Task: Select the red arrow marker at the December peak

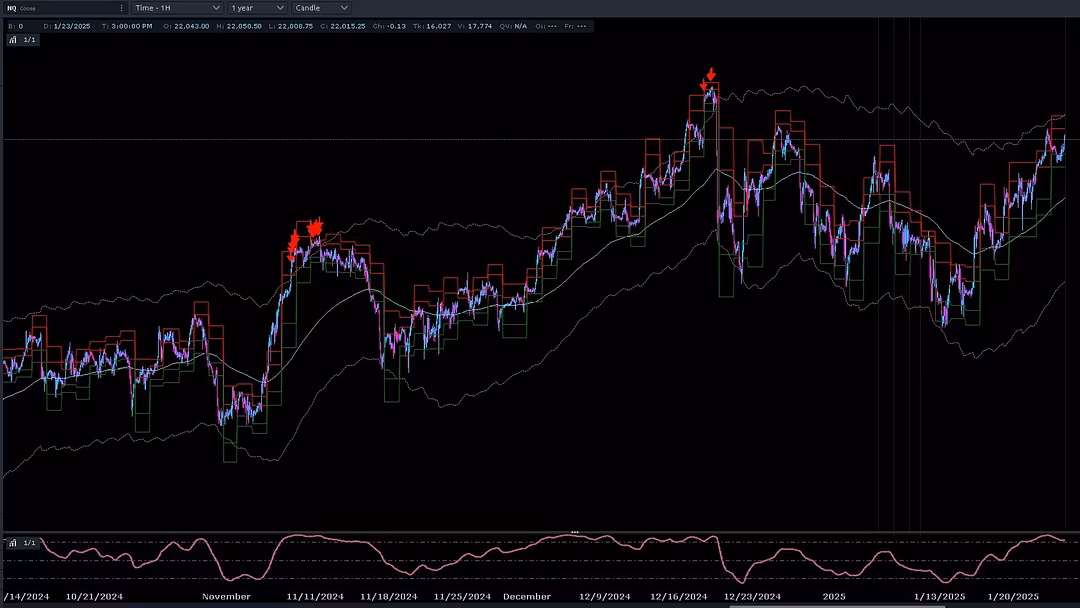Action: [710, 75]
